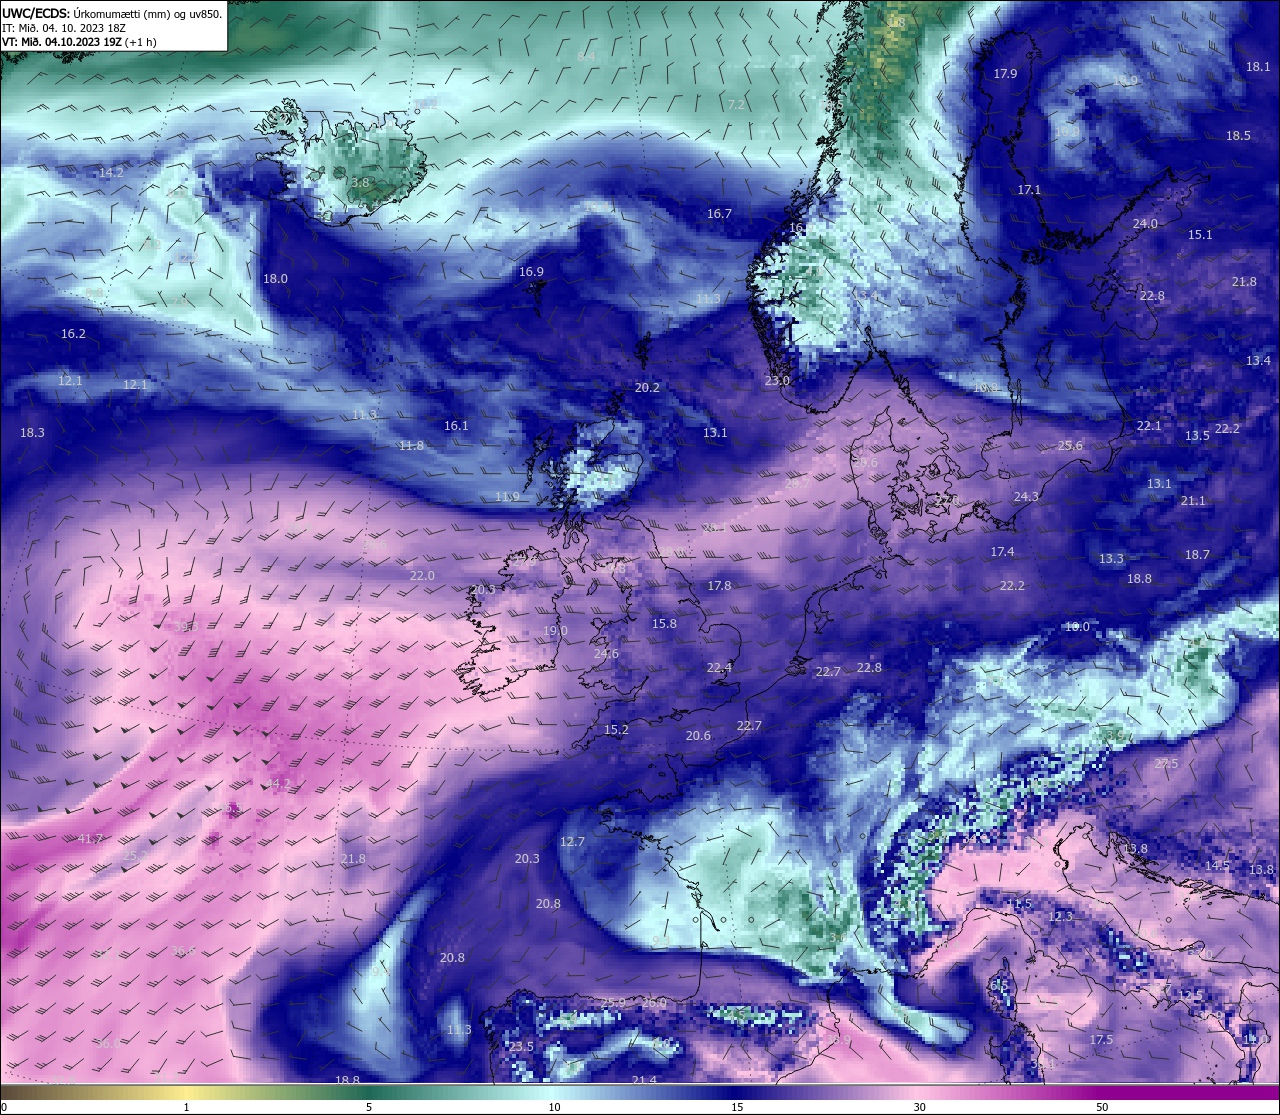This screenshot has width=1280, height=1115.
Task: Click the 17.1 value on the map
Action: [1029, 190]
